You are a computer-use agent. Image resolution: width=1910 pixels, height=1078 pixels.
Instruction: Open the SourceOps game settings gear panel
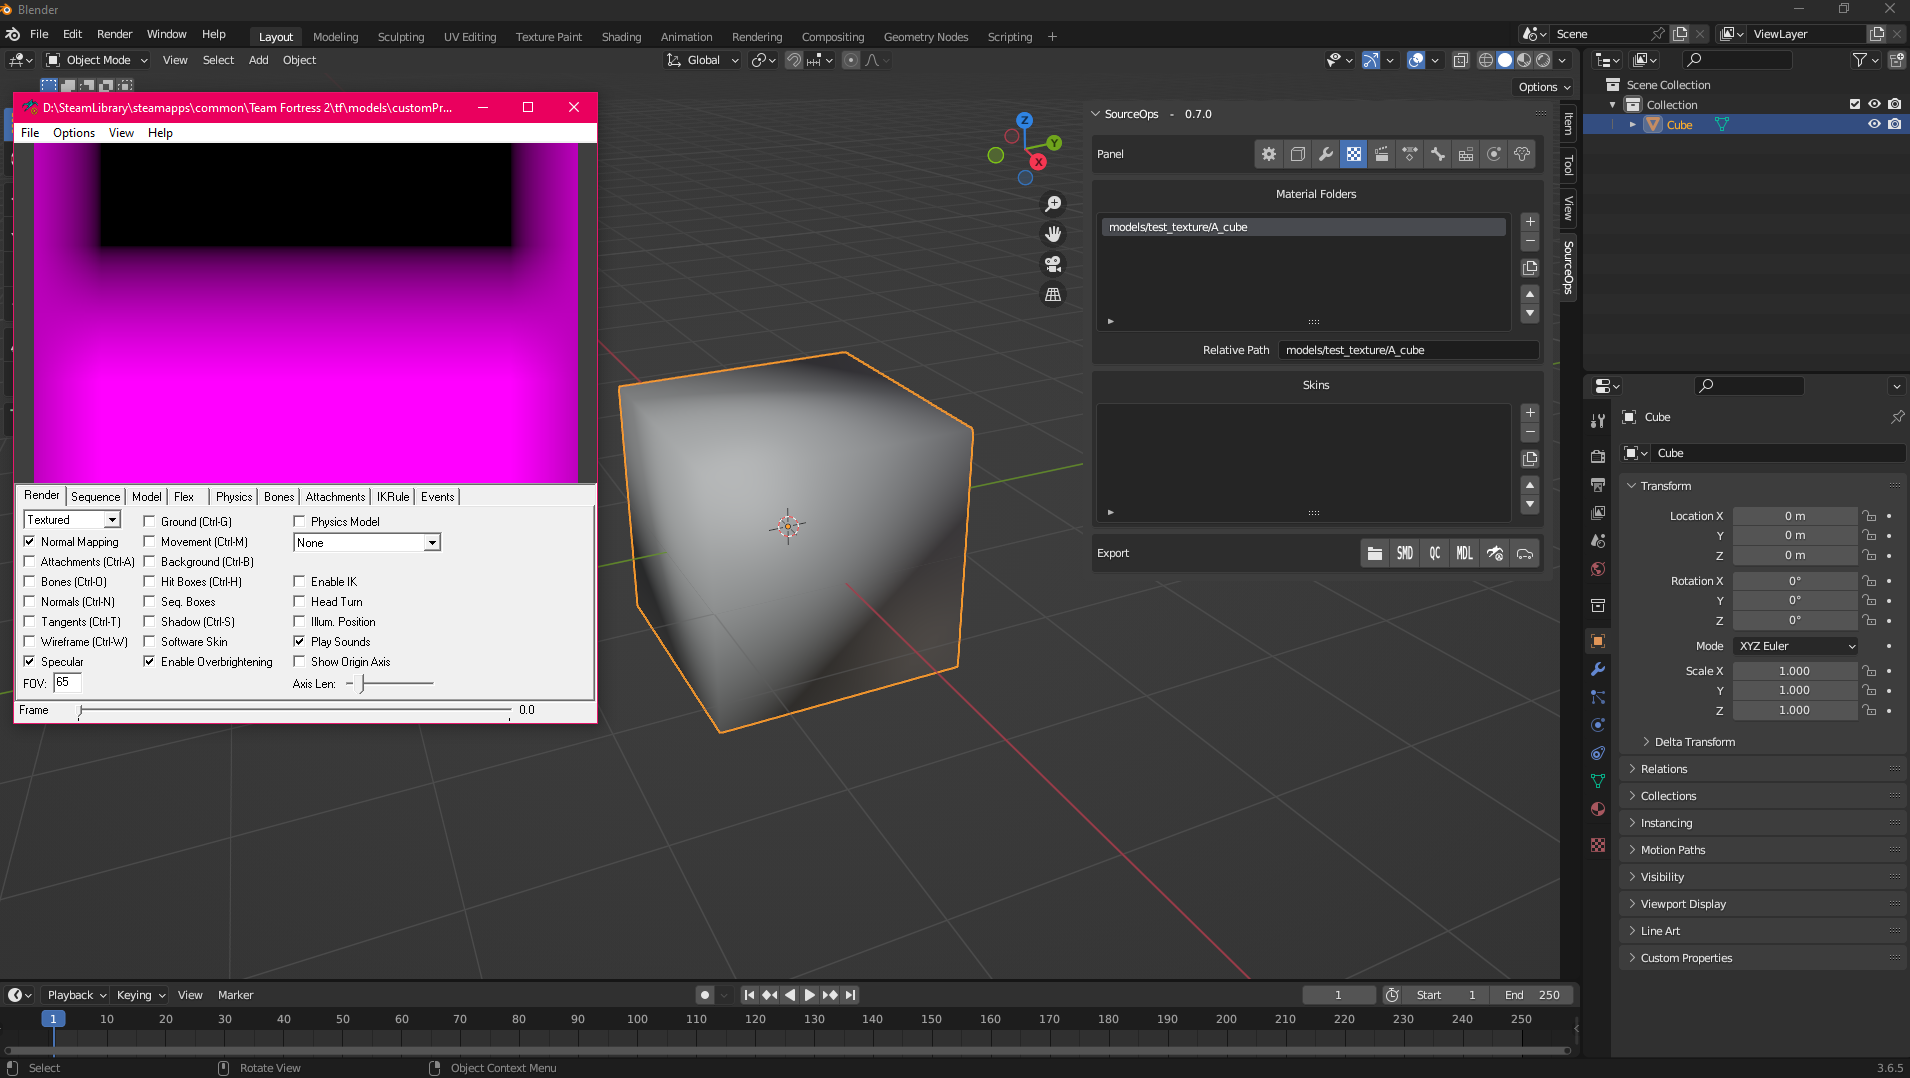point(1269,154)
